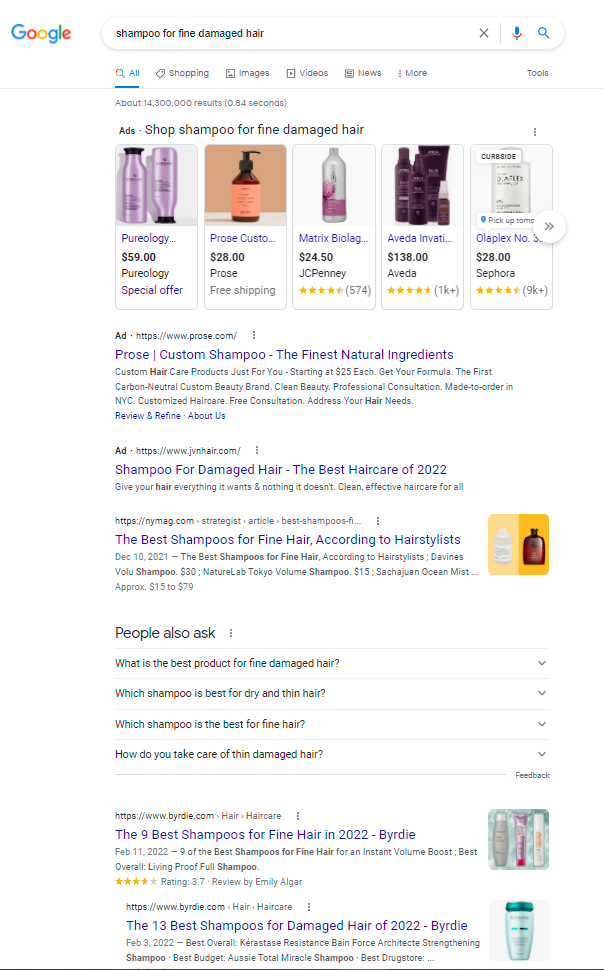Screen dimensions: 604x970
Task: Click the Google logo
Action: coord(41,33)
